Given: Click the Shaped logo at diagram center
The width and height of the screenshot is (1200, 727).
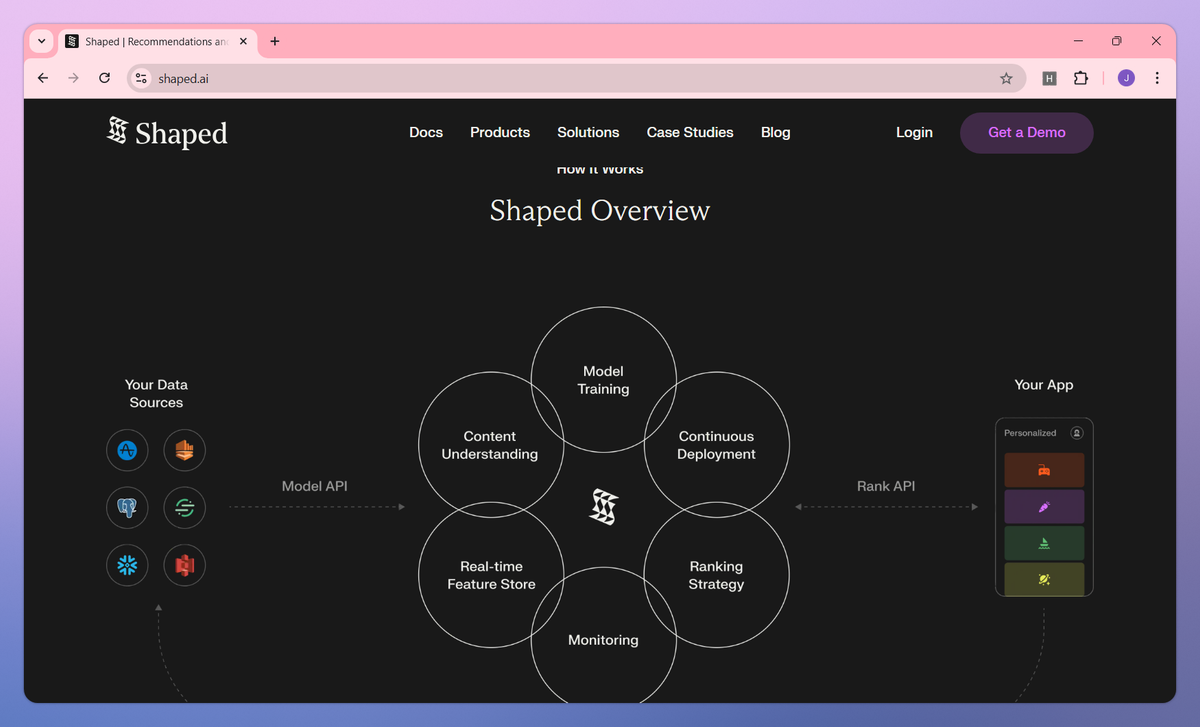Looking at the screenshot, I should pos(603,507).
